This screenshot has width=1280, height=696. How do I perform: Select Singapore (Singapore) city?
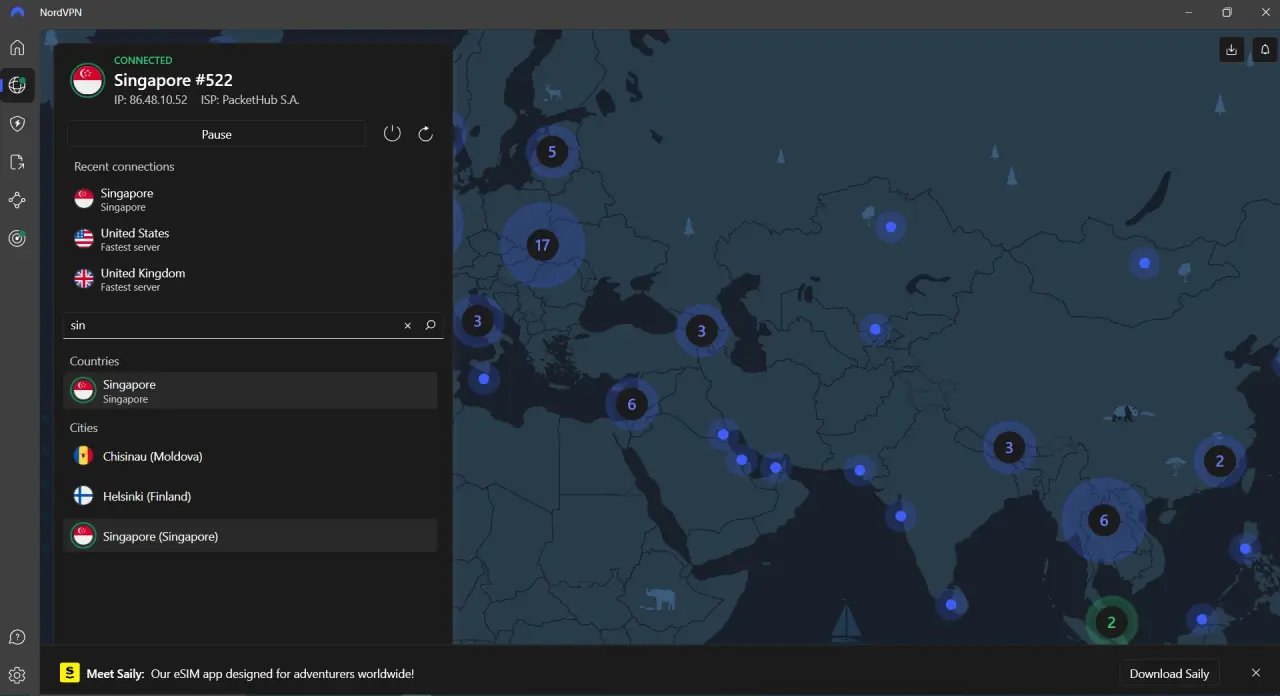pos(250,536)
